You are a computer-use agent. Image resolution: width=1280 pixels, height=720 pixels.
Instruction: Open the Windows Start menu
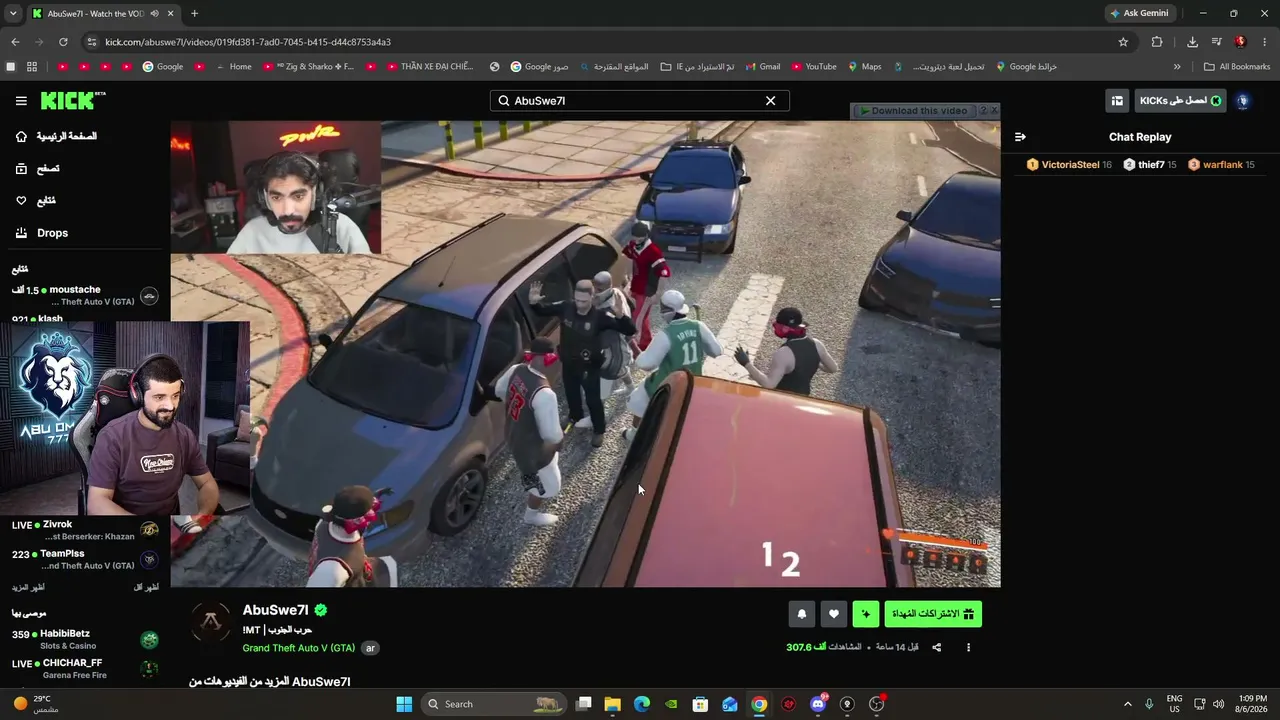404,704
